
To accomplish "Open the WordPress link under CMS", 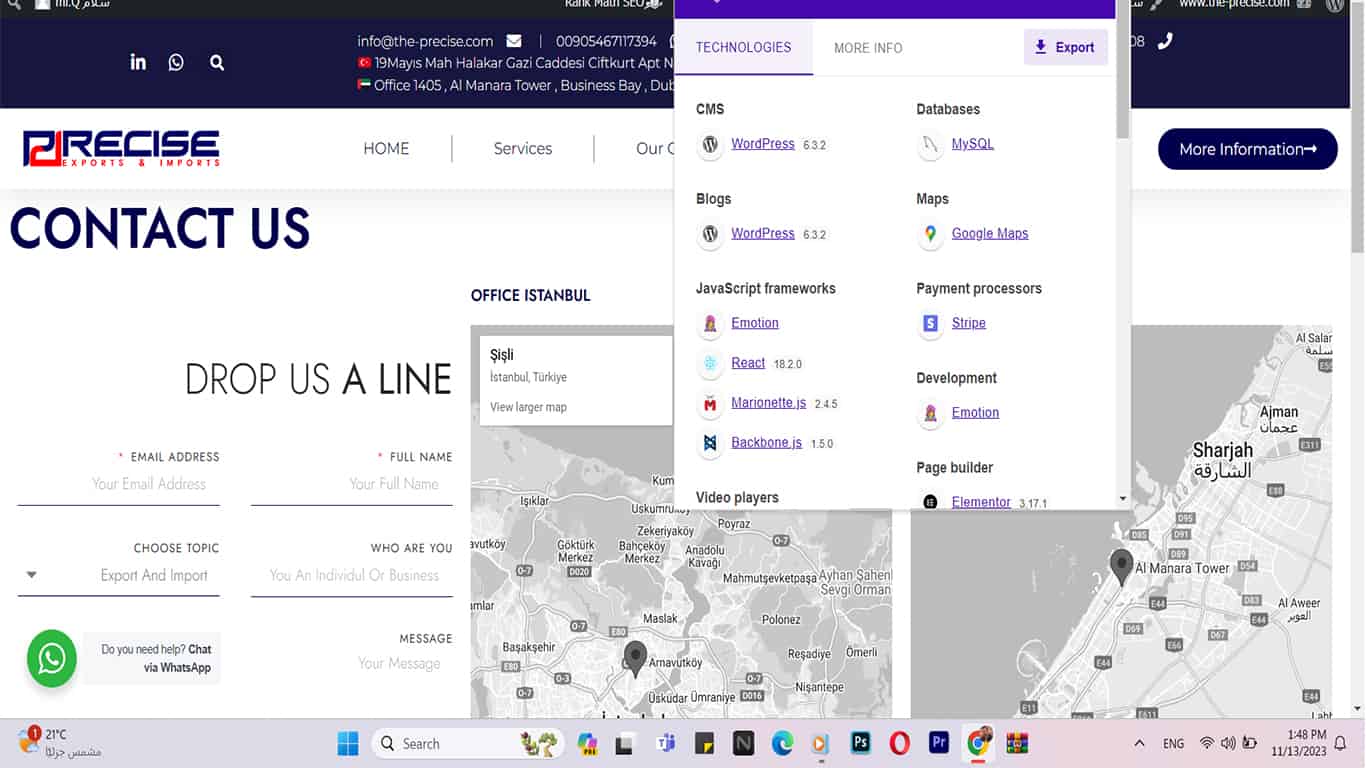I will [763, 143].
